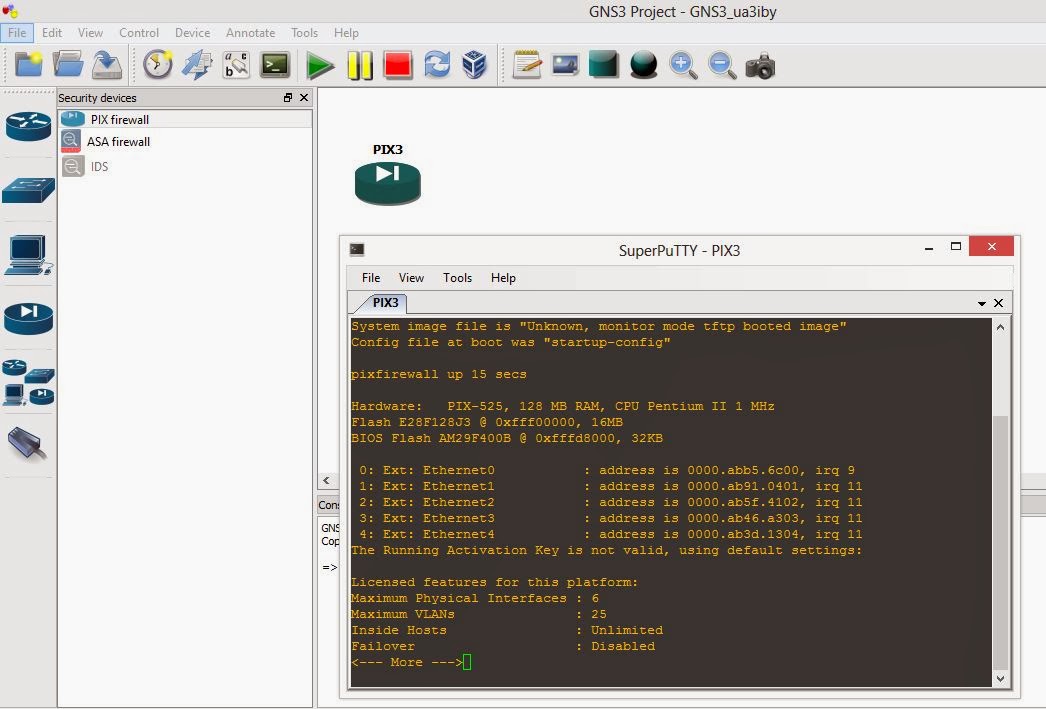Open SuperPuTTY File menu
1046x709 pixels.
[x=371, y=277]
